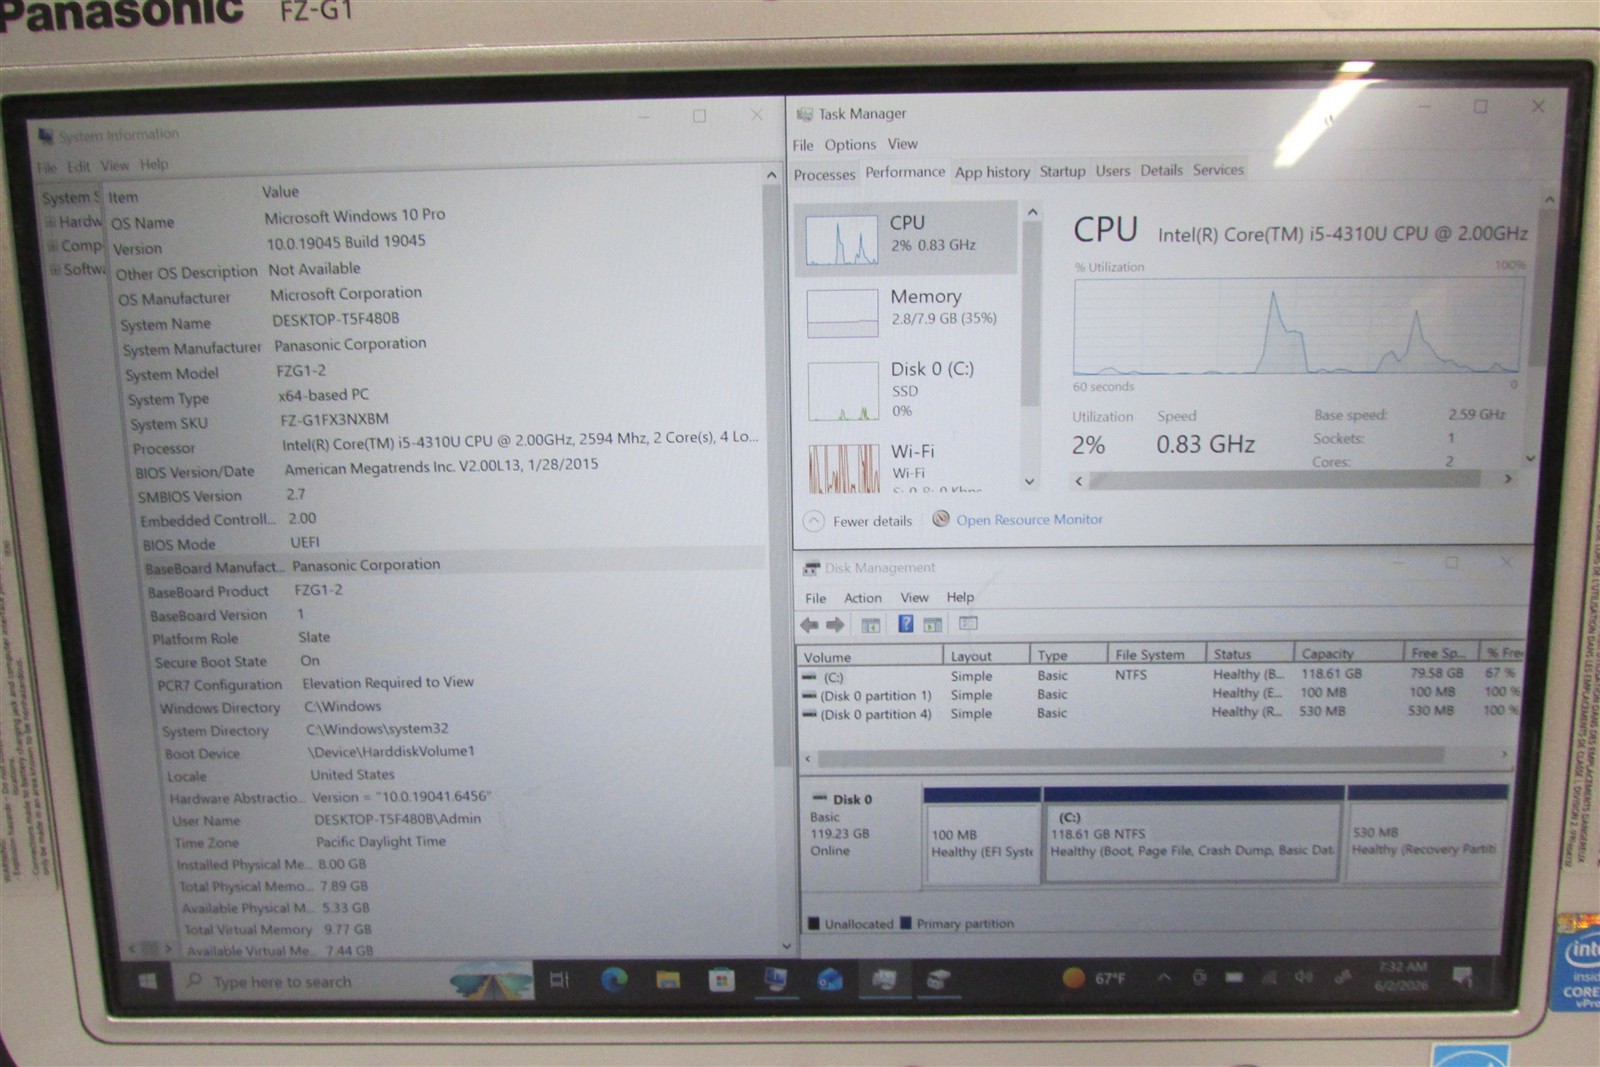
Task: Open Task Manager View menu
Action: coord(902,144)
